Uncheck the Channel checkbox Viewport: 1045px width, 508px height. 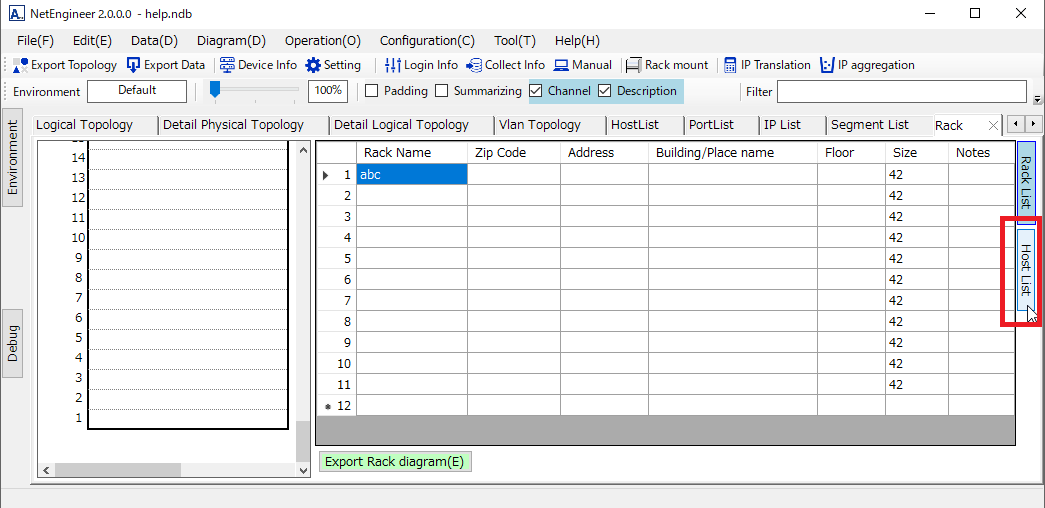536,91
